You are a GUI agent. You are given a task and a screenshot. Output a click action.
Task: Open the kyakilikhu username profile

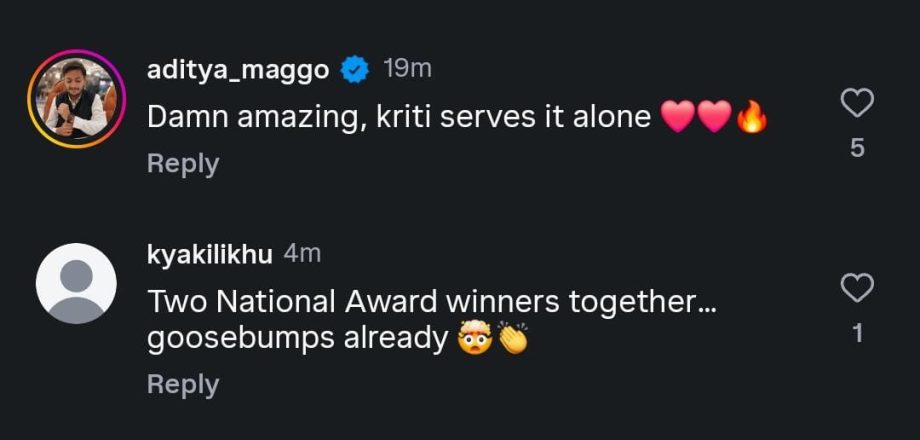point(210,254)
